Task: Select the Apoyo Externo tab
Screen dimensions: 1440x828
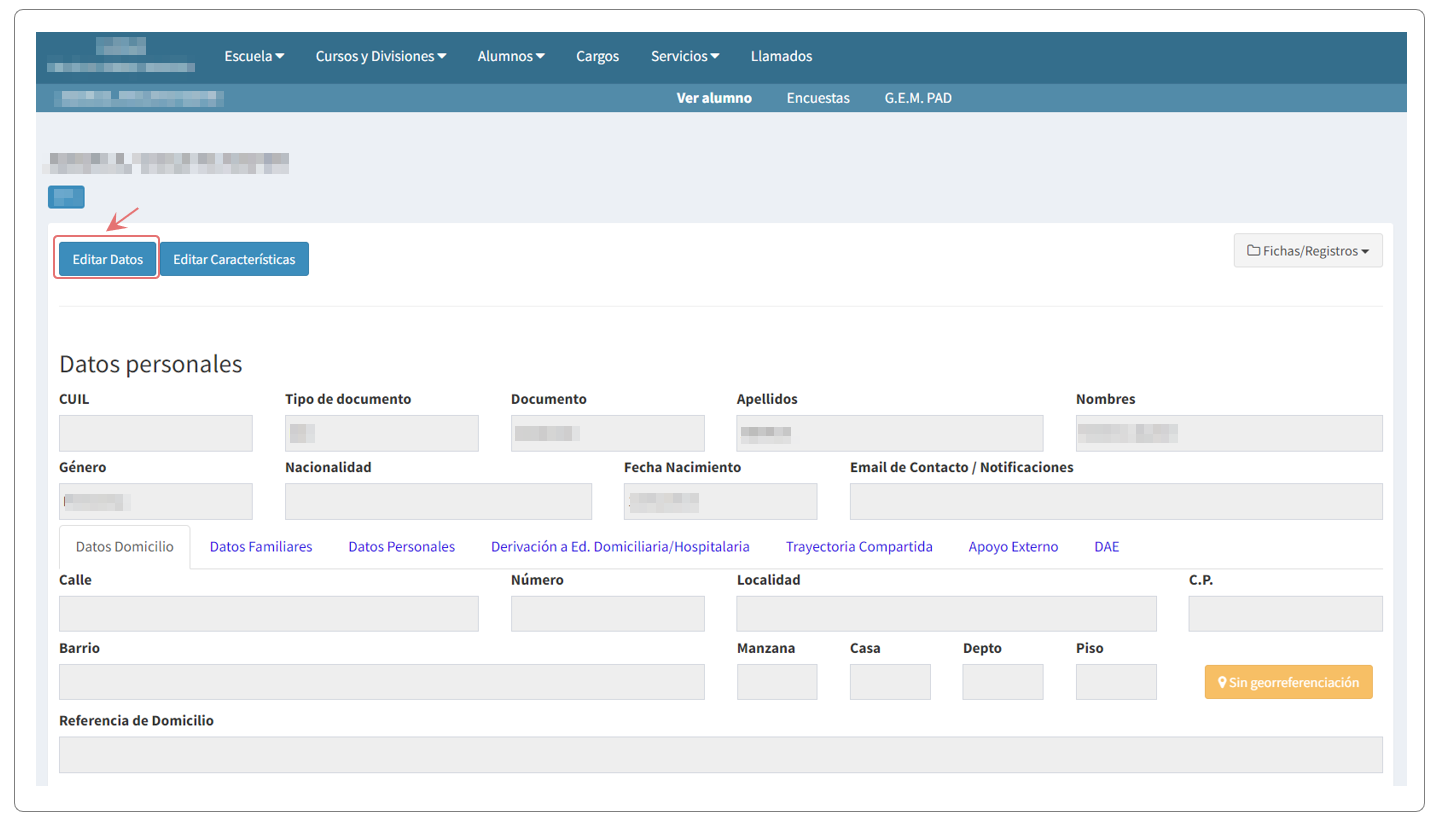Action: click(1013, 547)
